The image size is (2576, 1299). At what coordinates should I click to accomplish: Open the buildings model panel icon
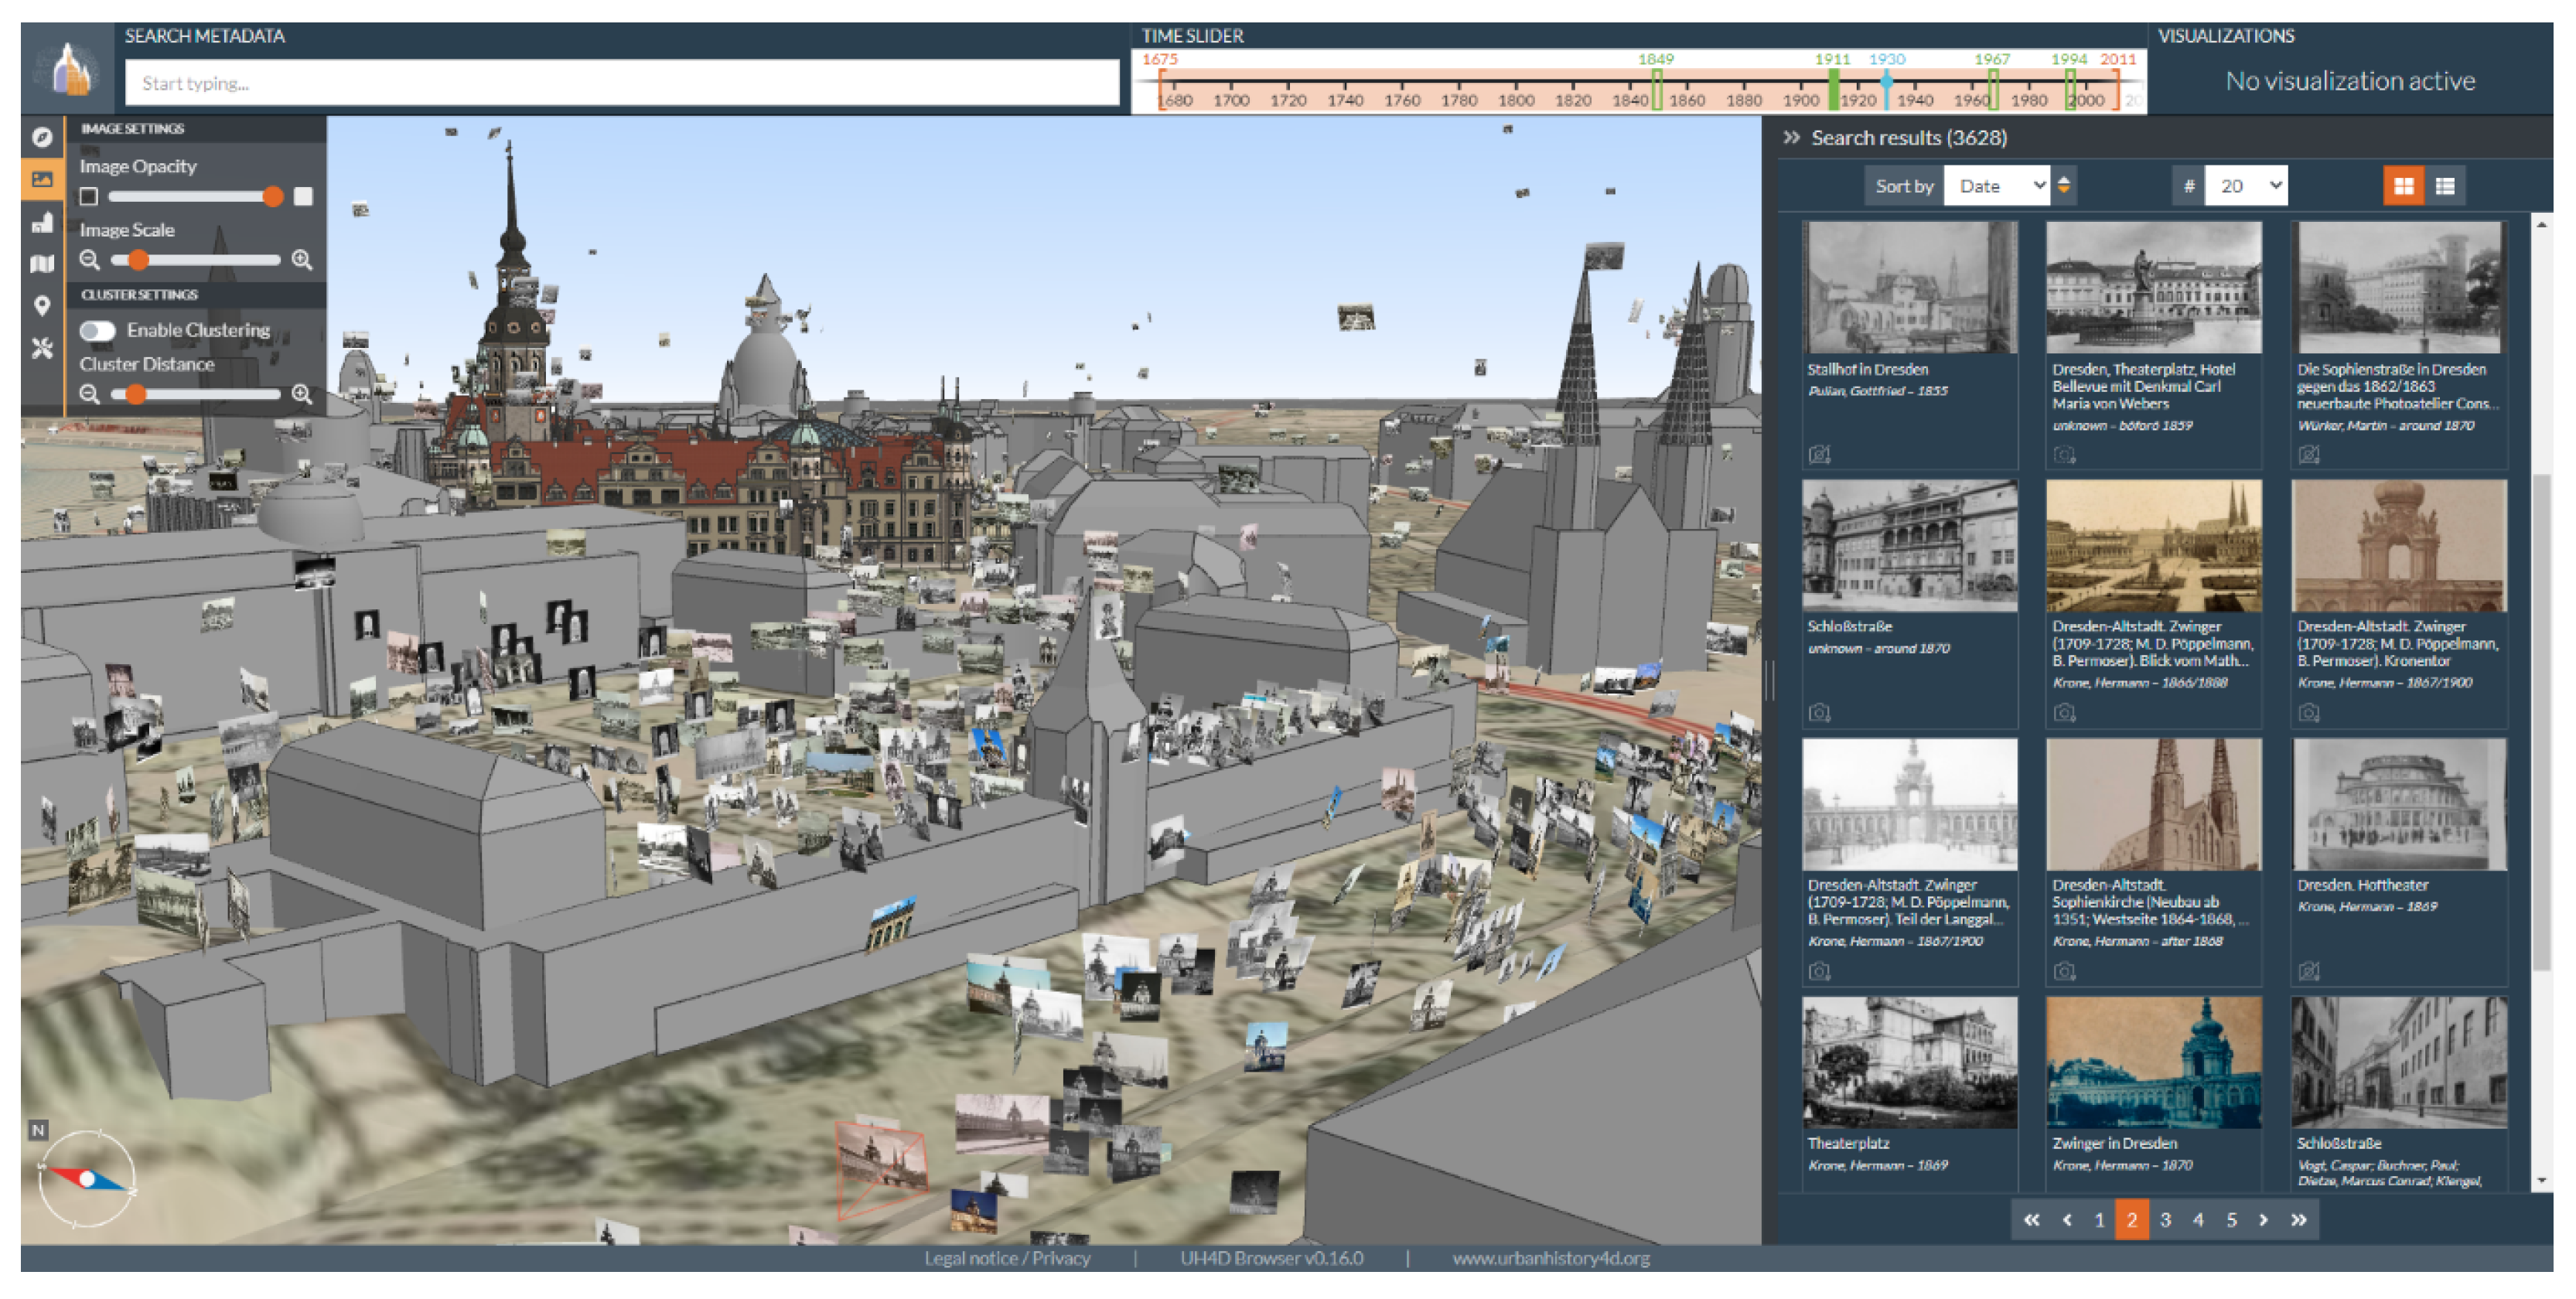click(42, 222)
